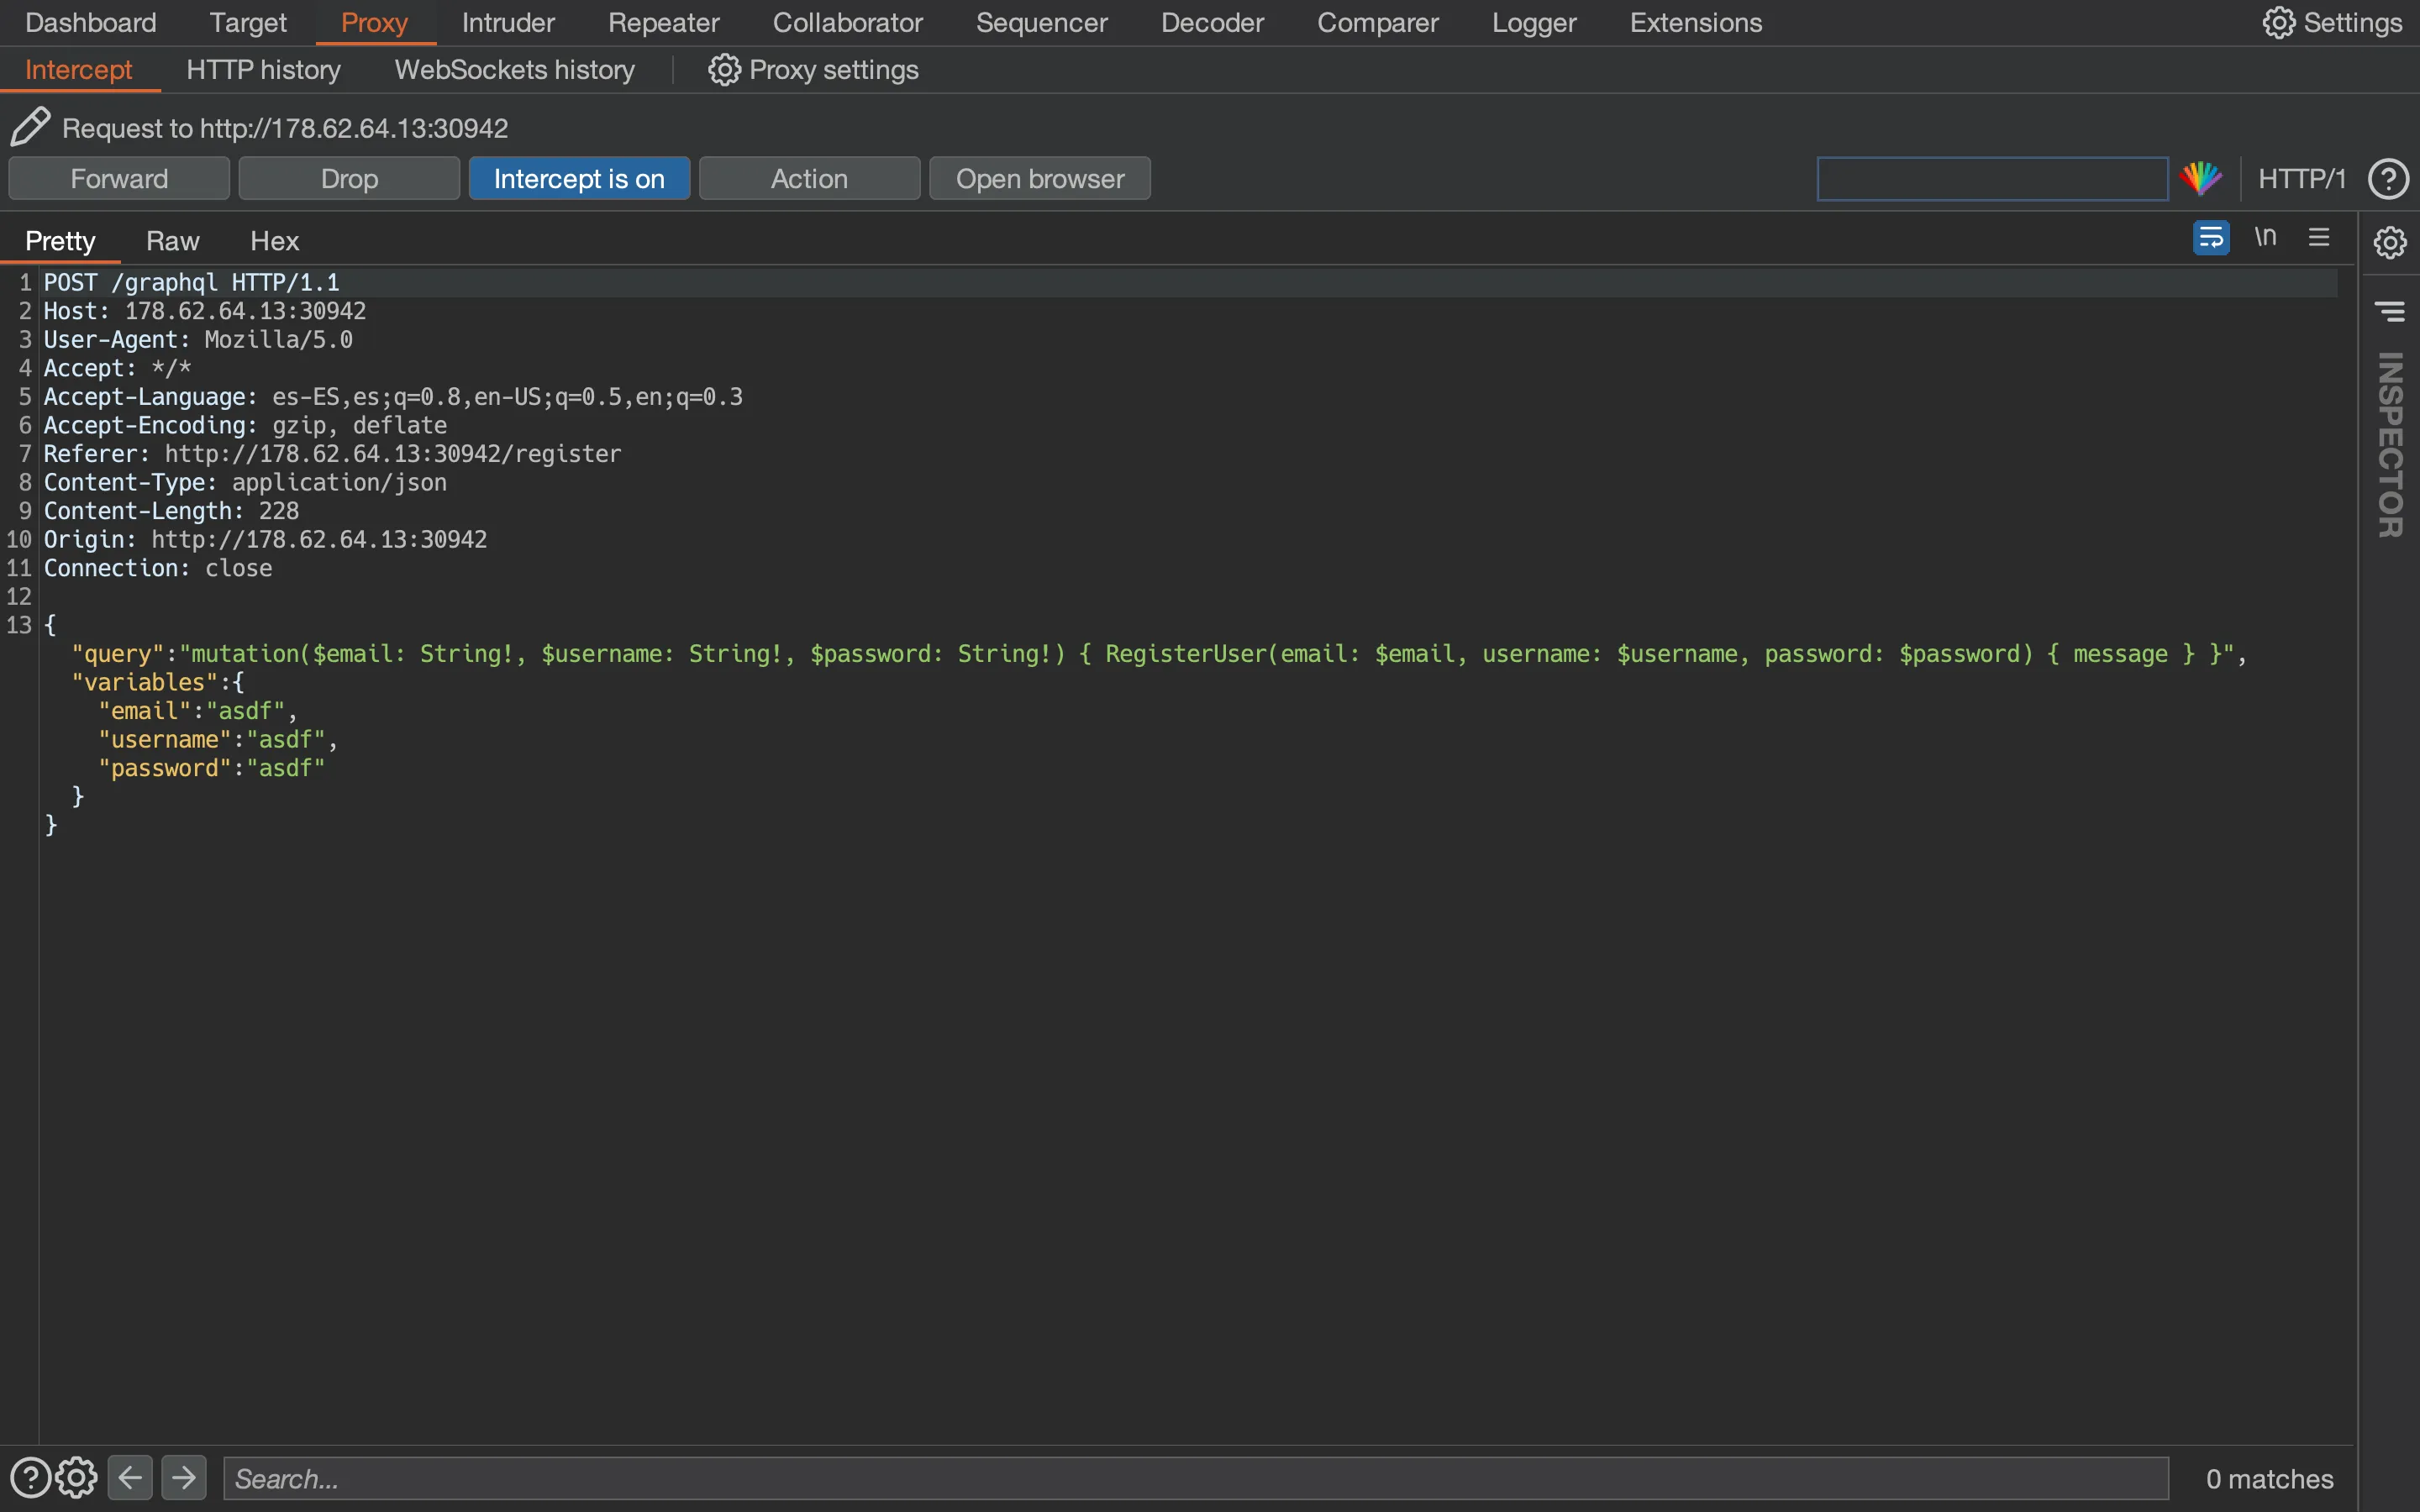Click the Origin header line

tap(265, 540)
